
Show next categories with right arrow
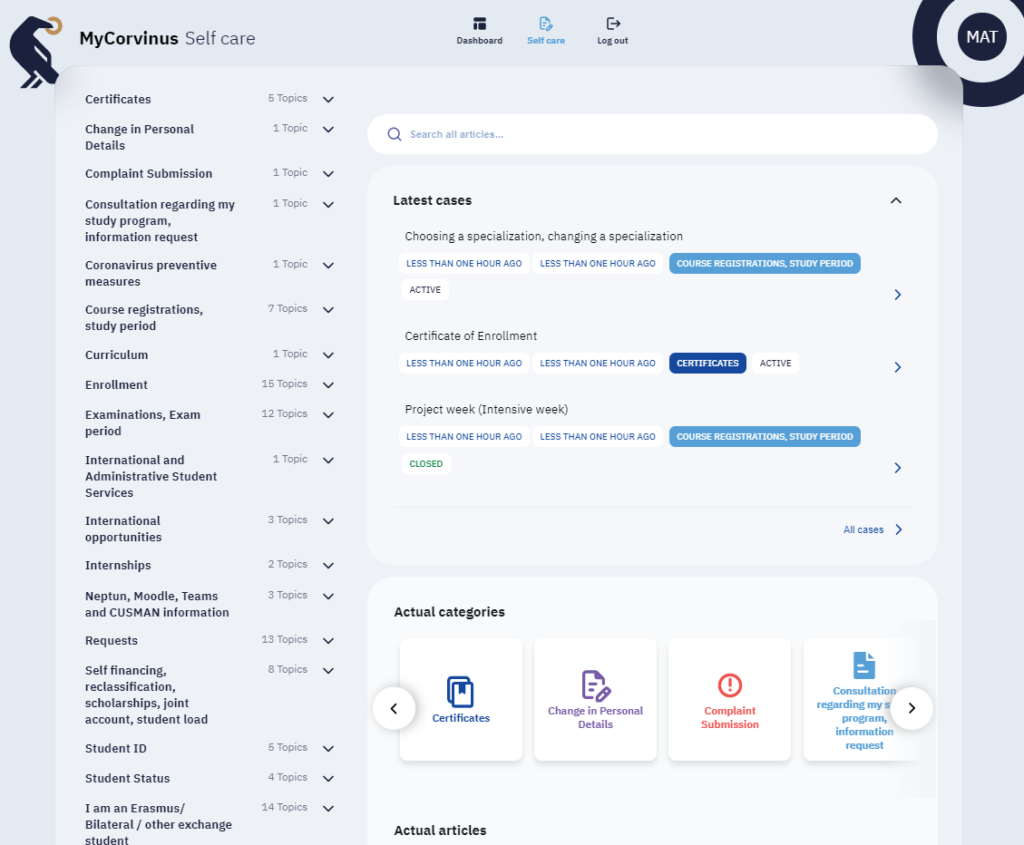[x=912, y=709]
